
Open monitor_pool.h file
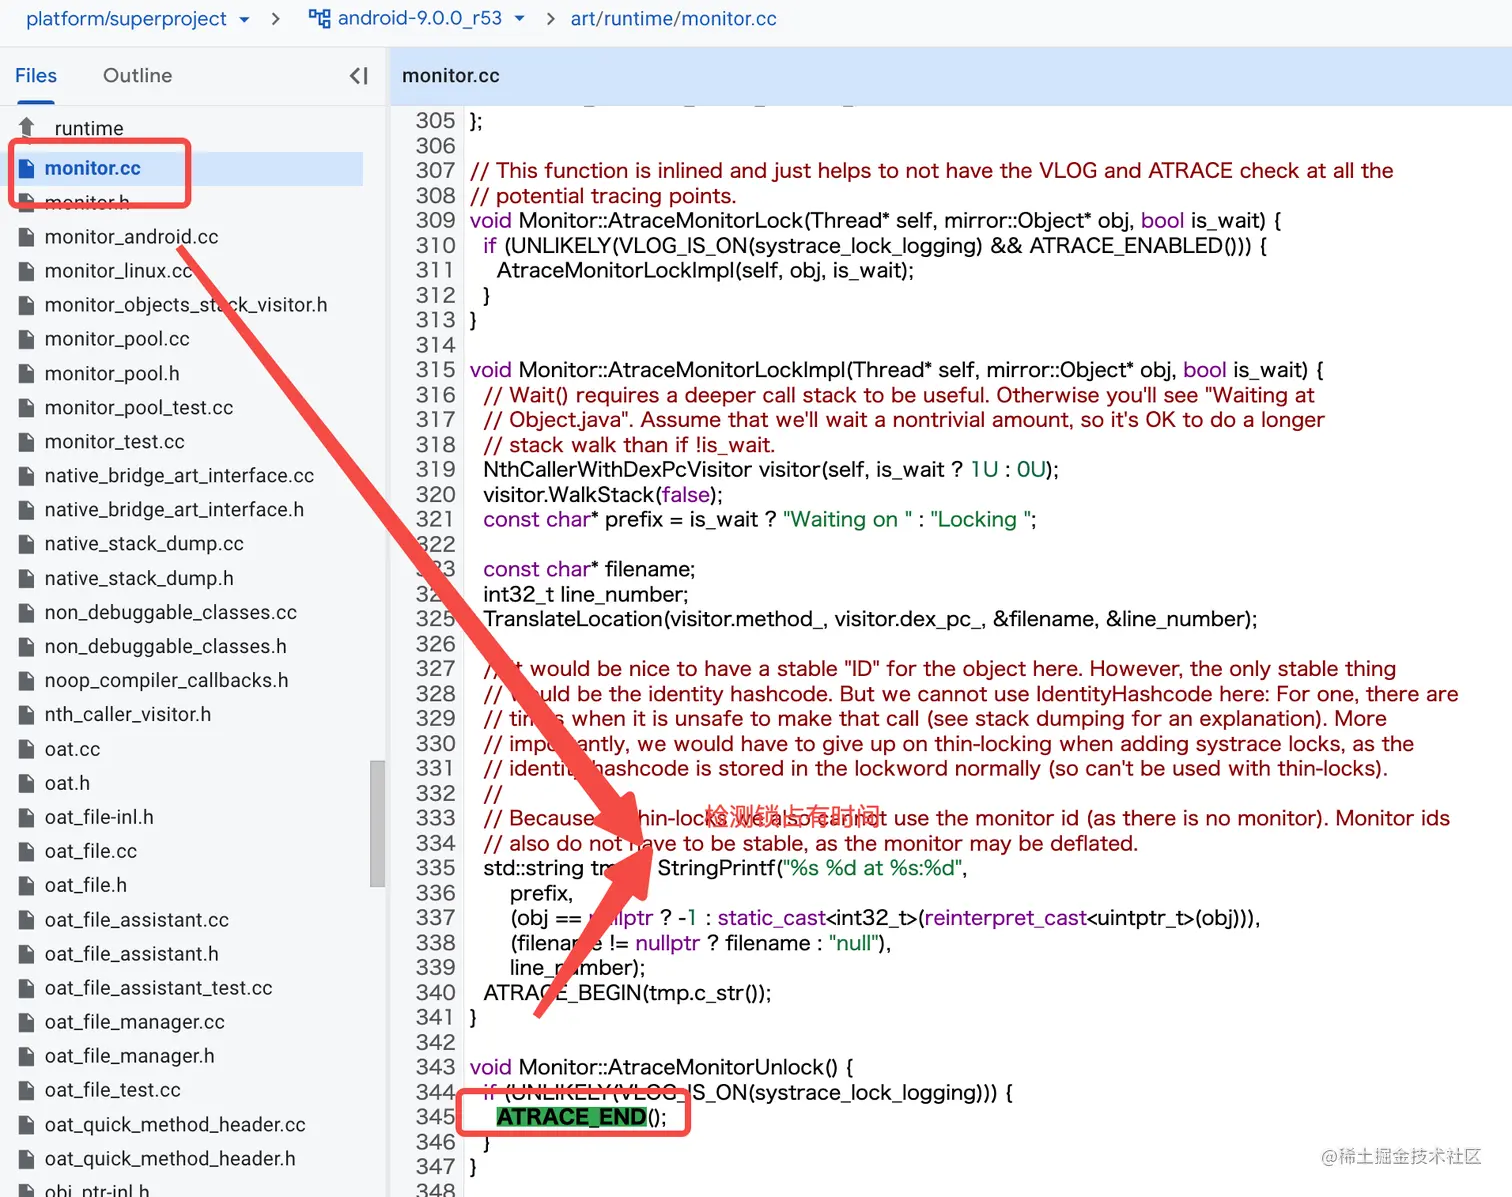pyautogui.click(x=112, y=373)
